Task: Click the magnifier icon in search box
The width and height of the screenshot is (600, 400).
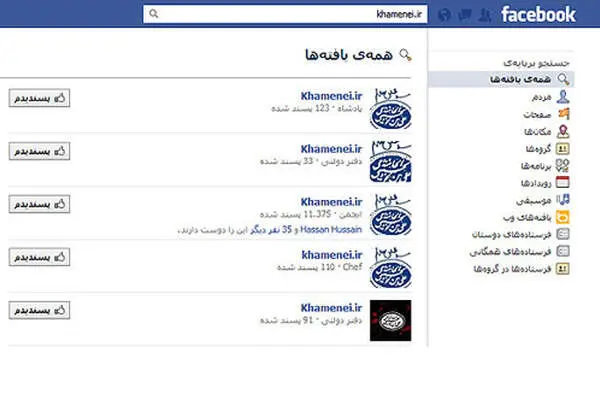Action: tap(154, 14)
